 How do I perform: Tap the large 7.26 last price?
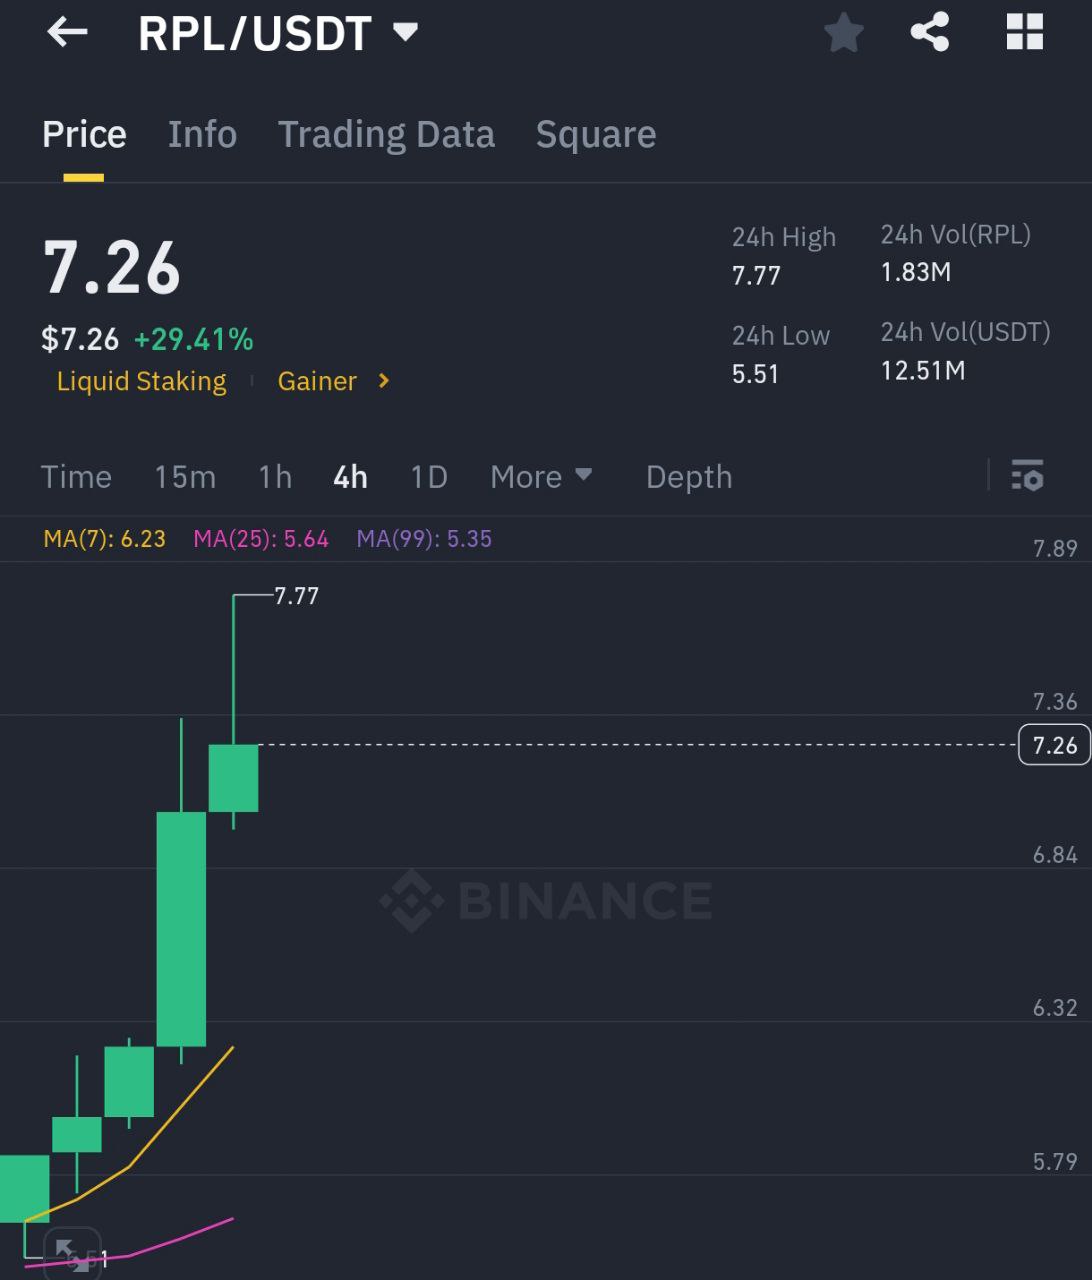(x=111, y=268)
